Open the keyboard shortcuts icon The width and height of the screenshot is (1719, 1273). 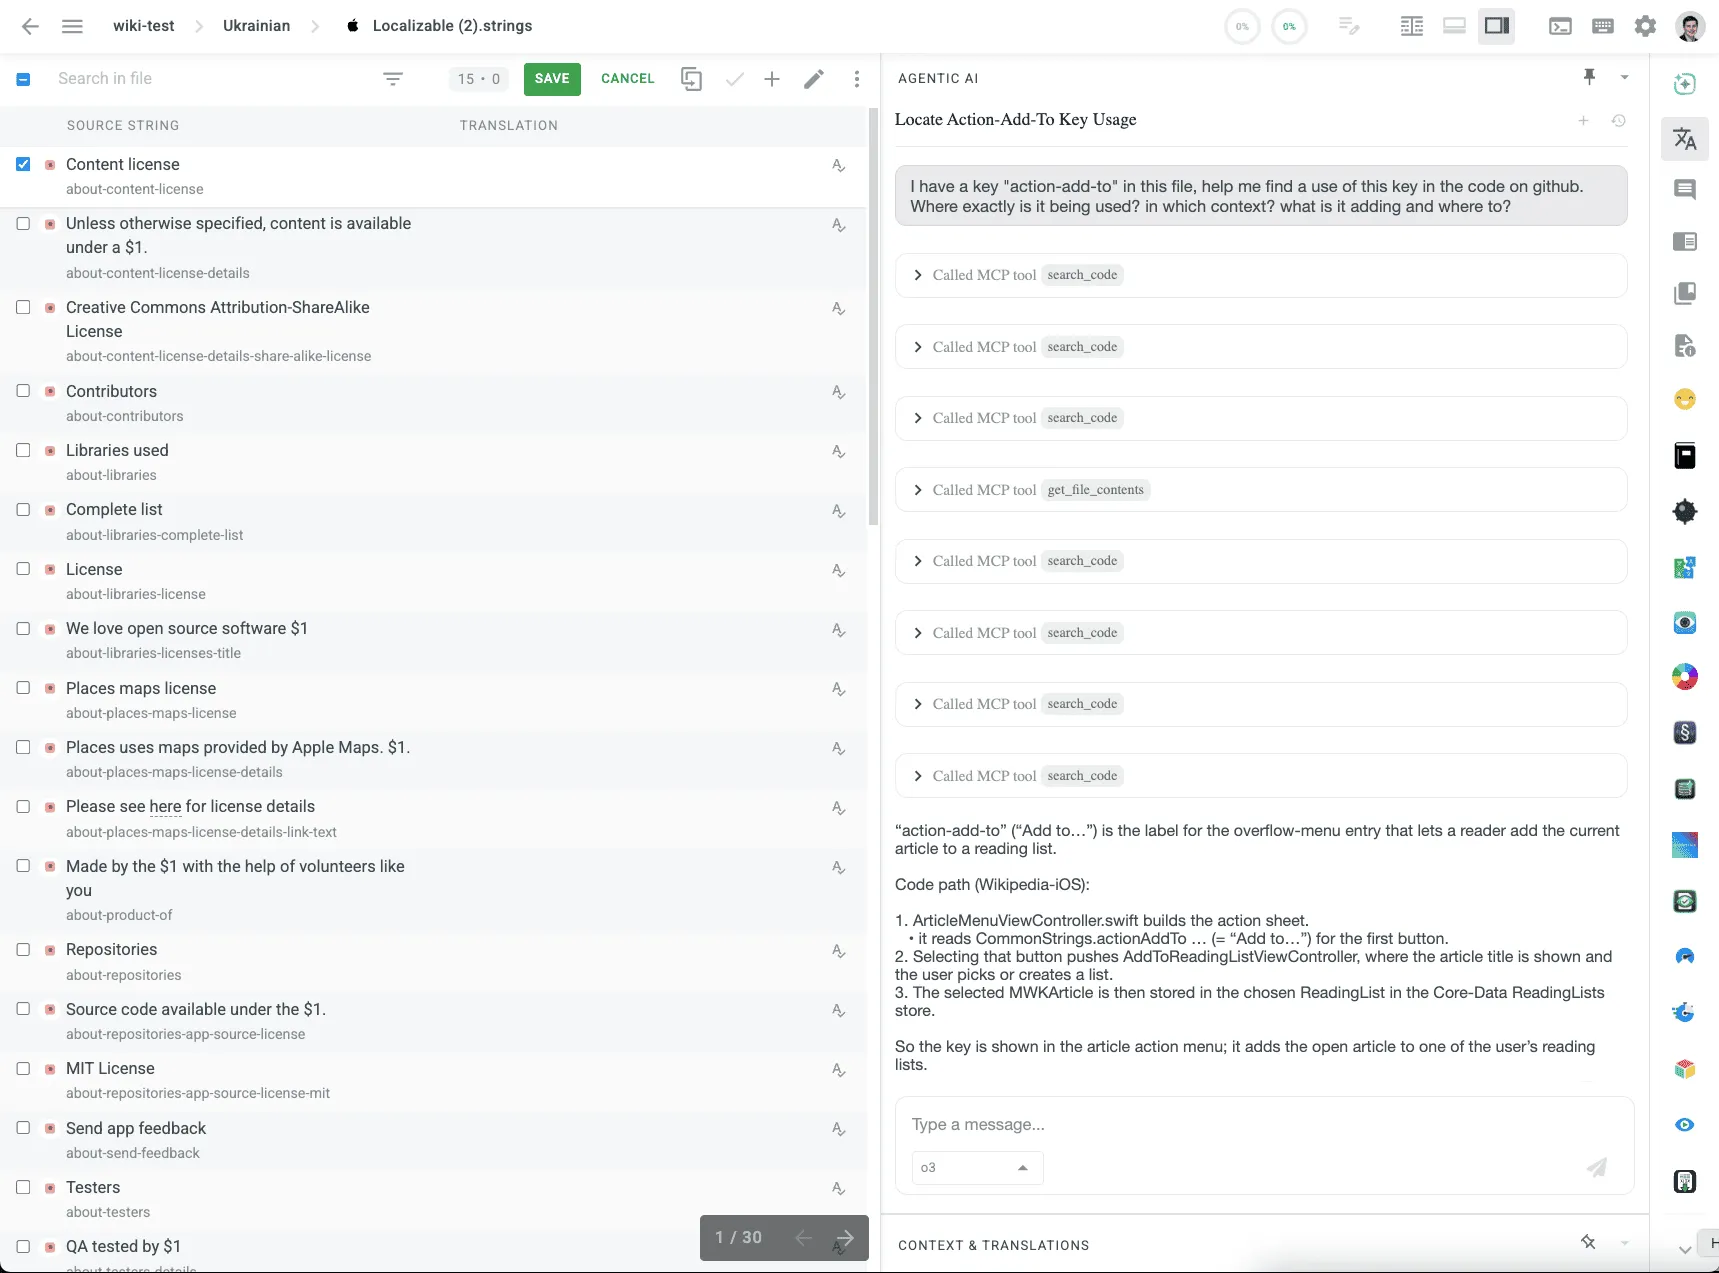coord(1602,26)
